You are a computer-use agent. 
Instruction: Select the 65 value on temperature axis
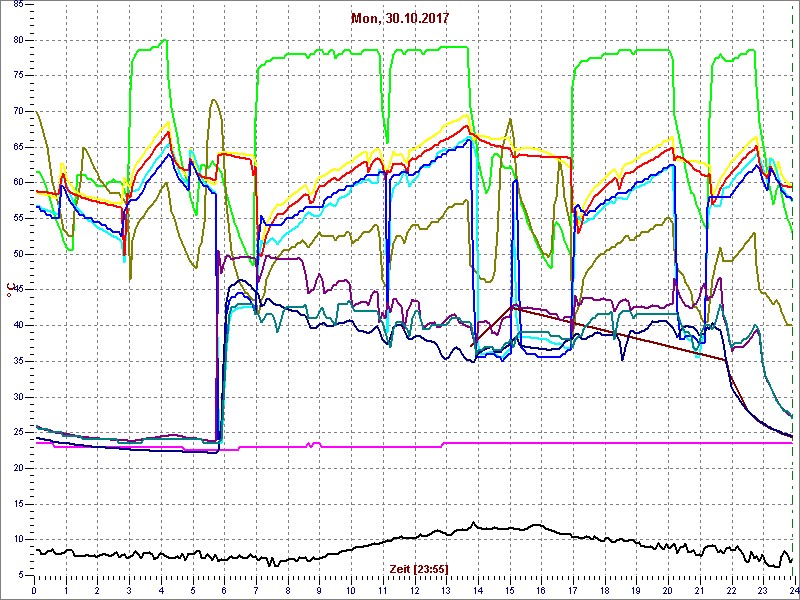[19, 147]
